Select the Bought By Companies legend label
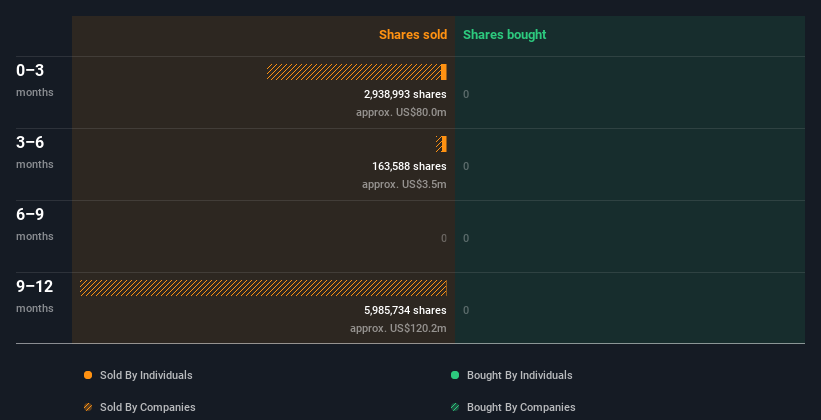This screenshot has height=420, width=821. pyautogui.click(x=521, y=407)
